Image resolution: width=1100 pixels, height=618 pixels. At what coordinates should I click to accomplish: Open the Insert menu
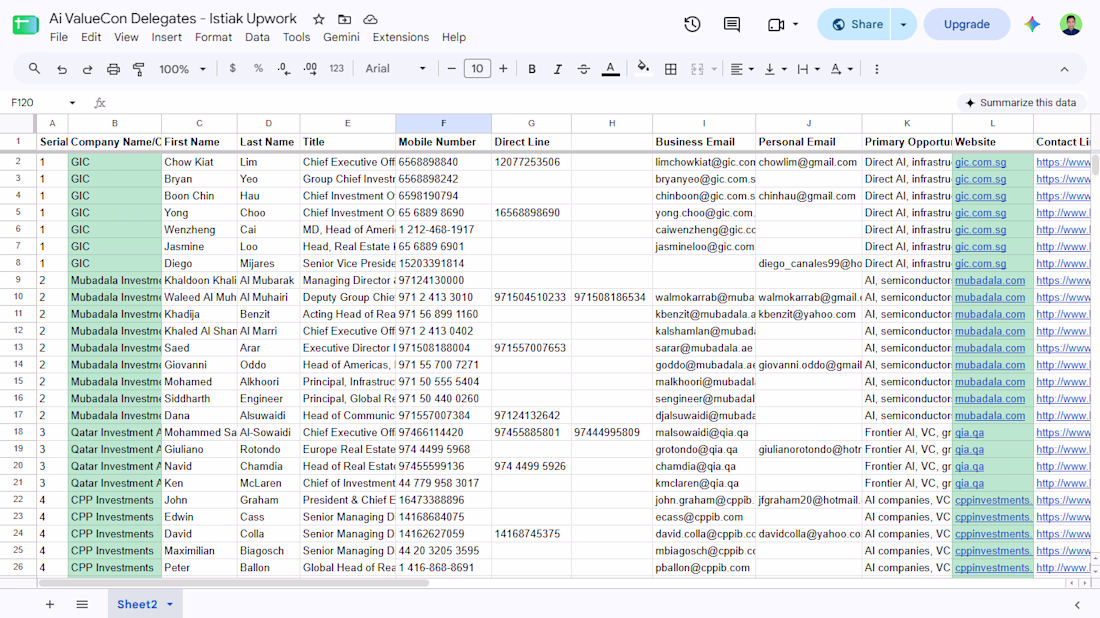point(166,37)
